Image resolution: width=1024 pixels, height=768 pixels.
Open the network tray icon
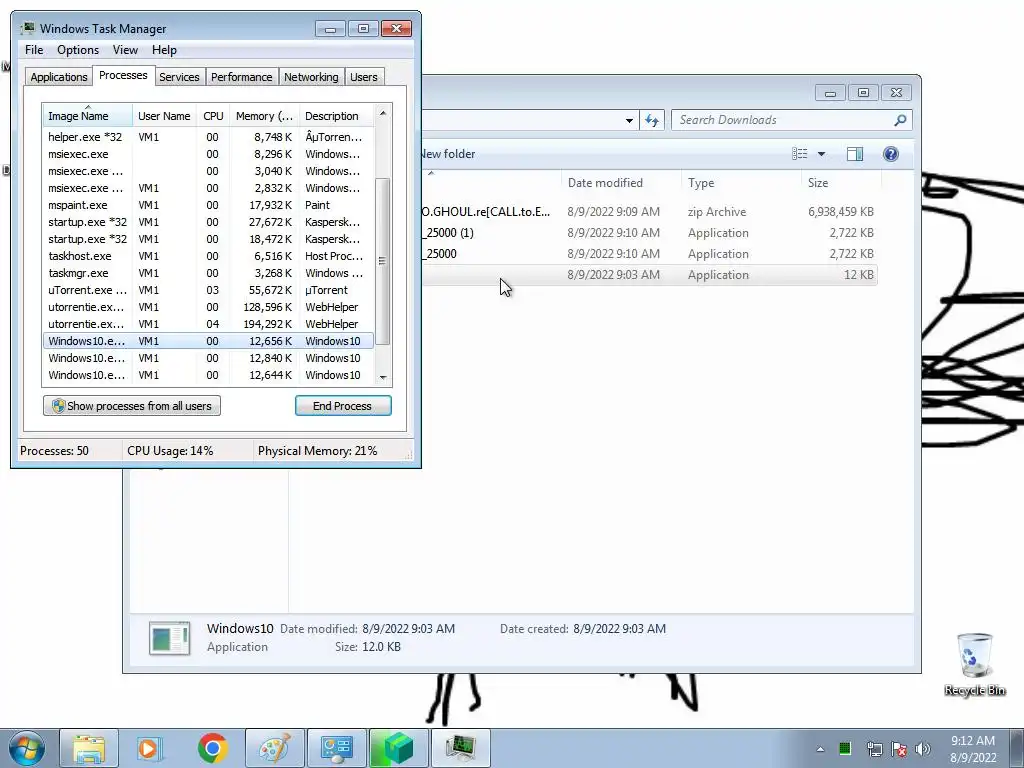pos(874,749)
